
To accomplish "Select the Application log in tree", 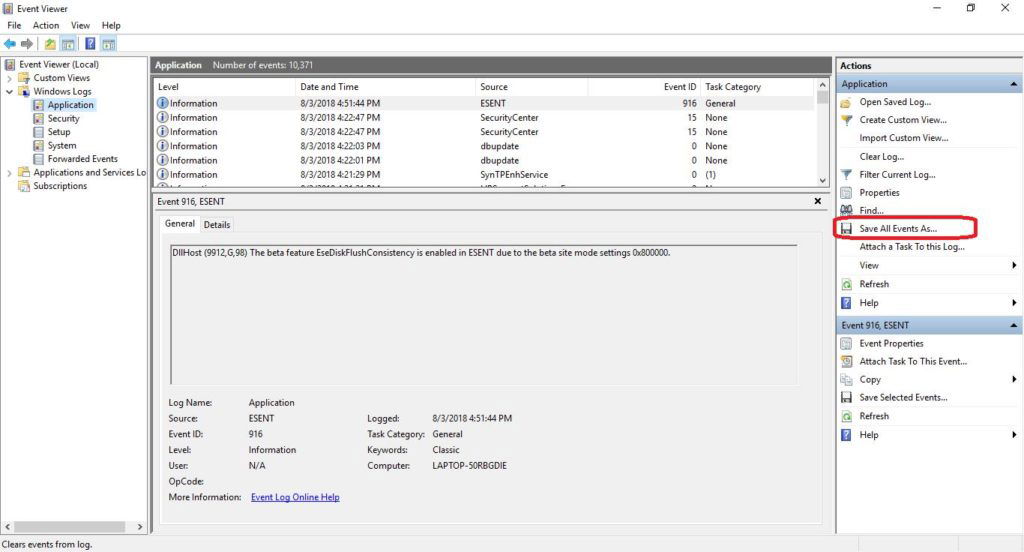I will (x=71, y=105).
